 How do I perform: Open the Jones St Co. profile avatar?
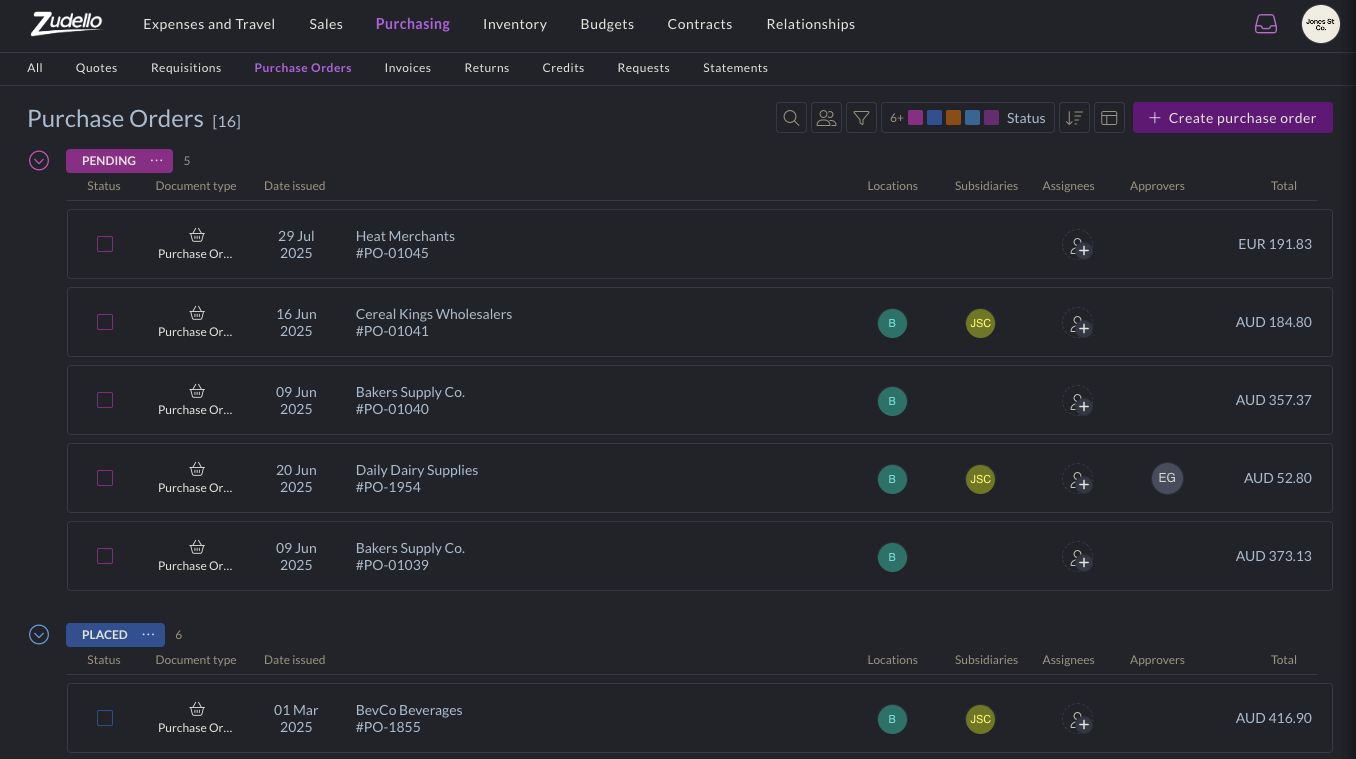(x=1320, y=24)
